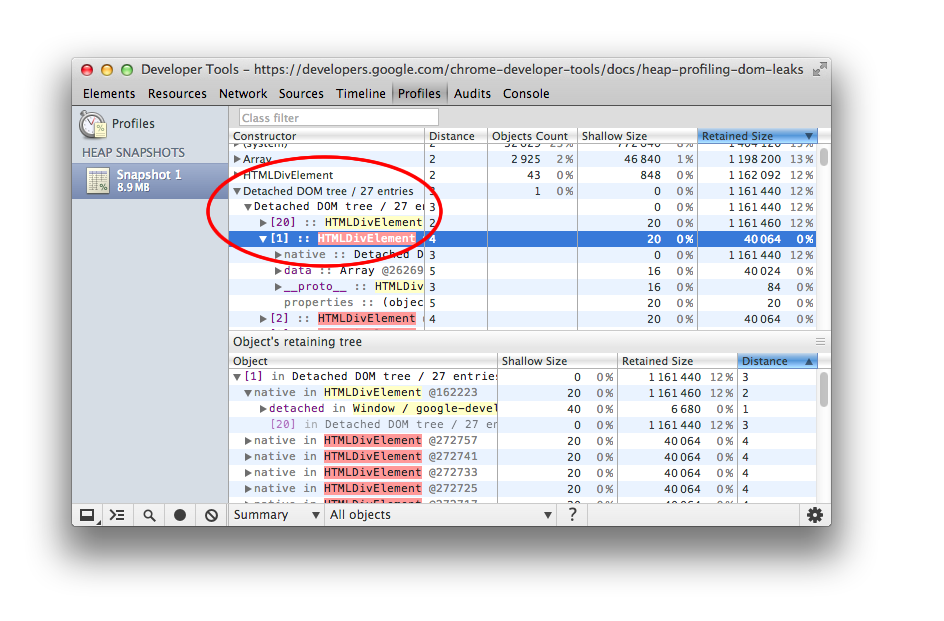Select the Snapshot 1 heap snapshot icon
Image resolution: width=944 pixels, height=621 pixels.
pos(98,181)
